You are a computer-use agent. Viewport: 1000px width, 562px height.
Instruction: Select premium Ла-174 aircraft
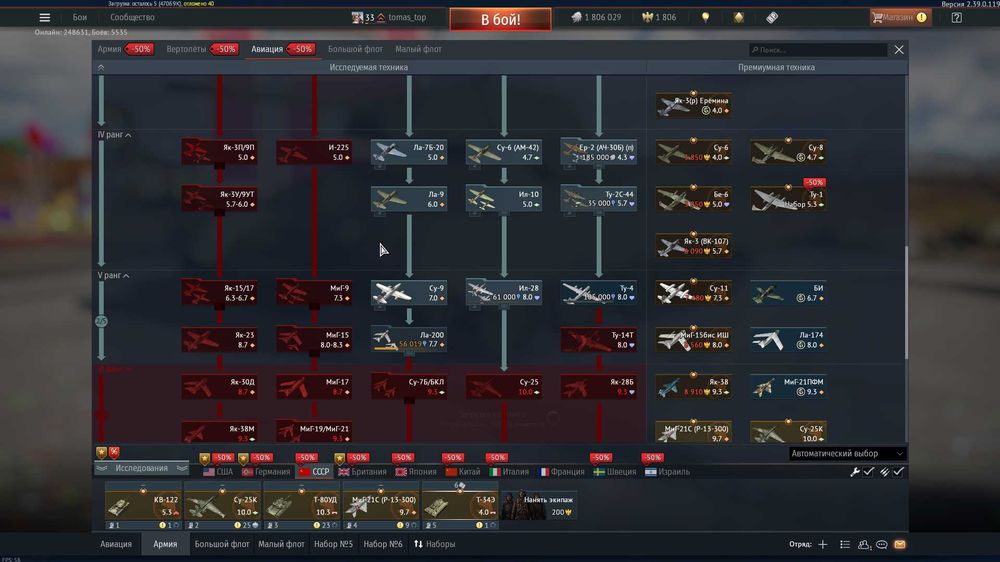(x=788, y=339)
